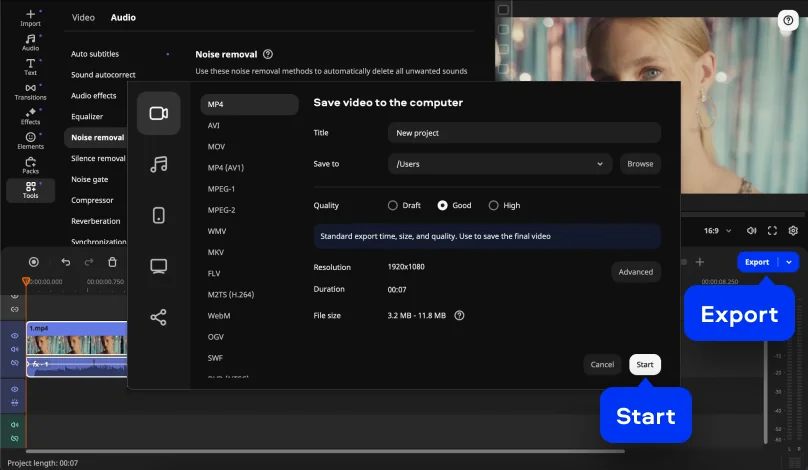
Task: Click the share export icon
Action: 158,317
